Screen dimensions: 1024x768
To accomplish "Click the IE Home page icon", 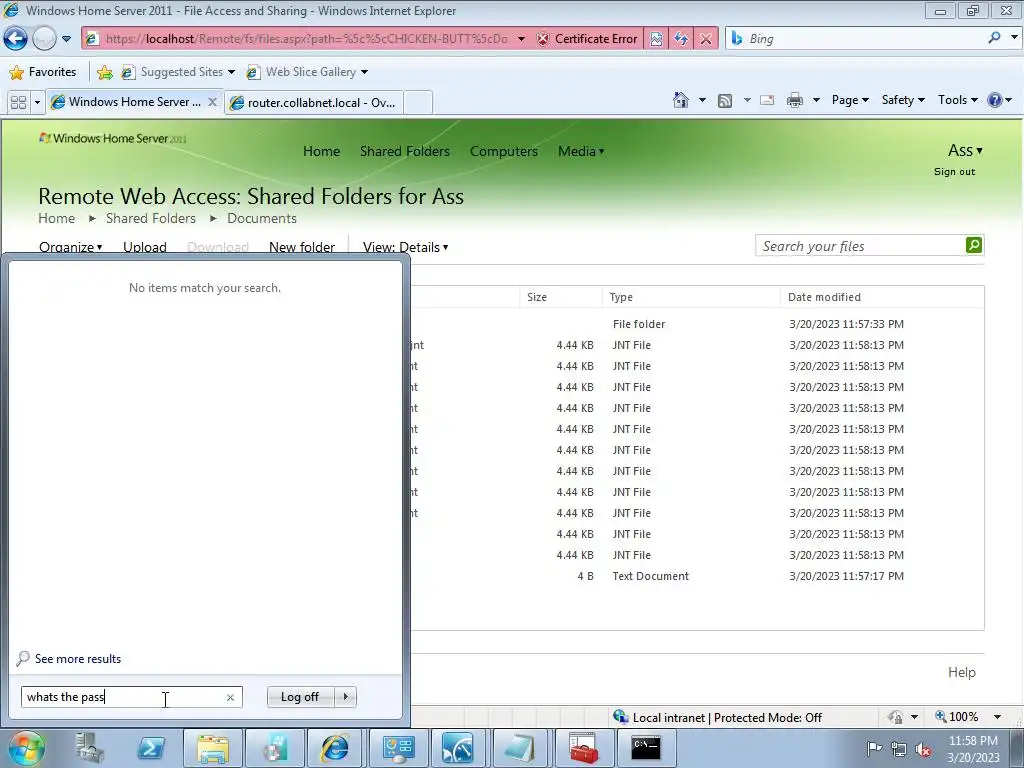I will coord(681,100).
